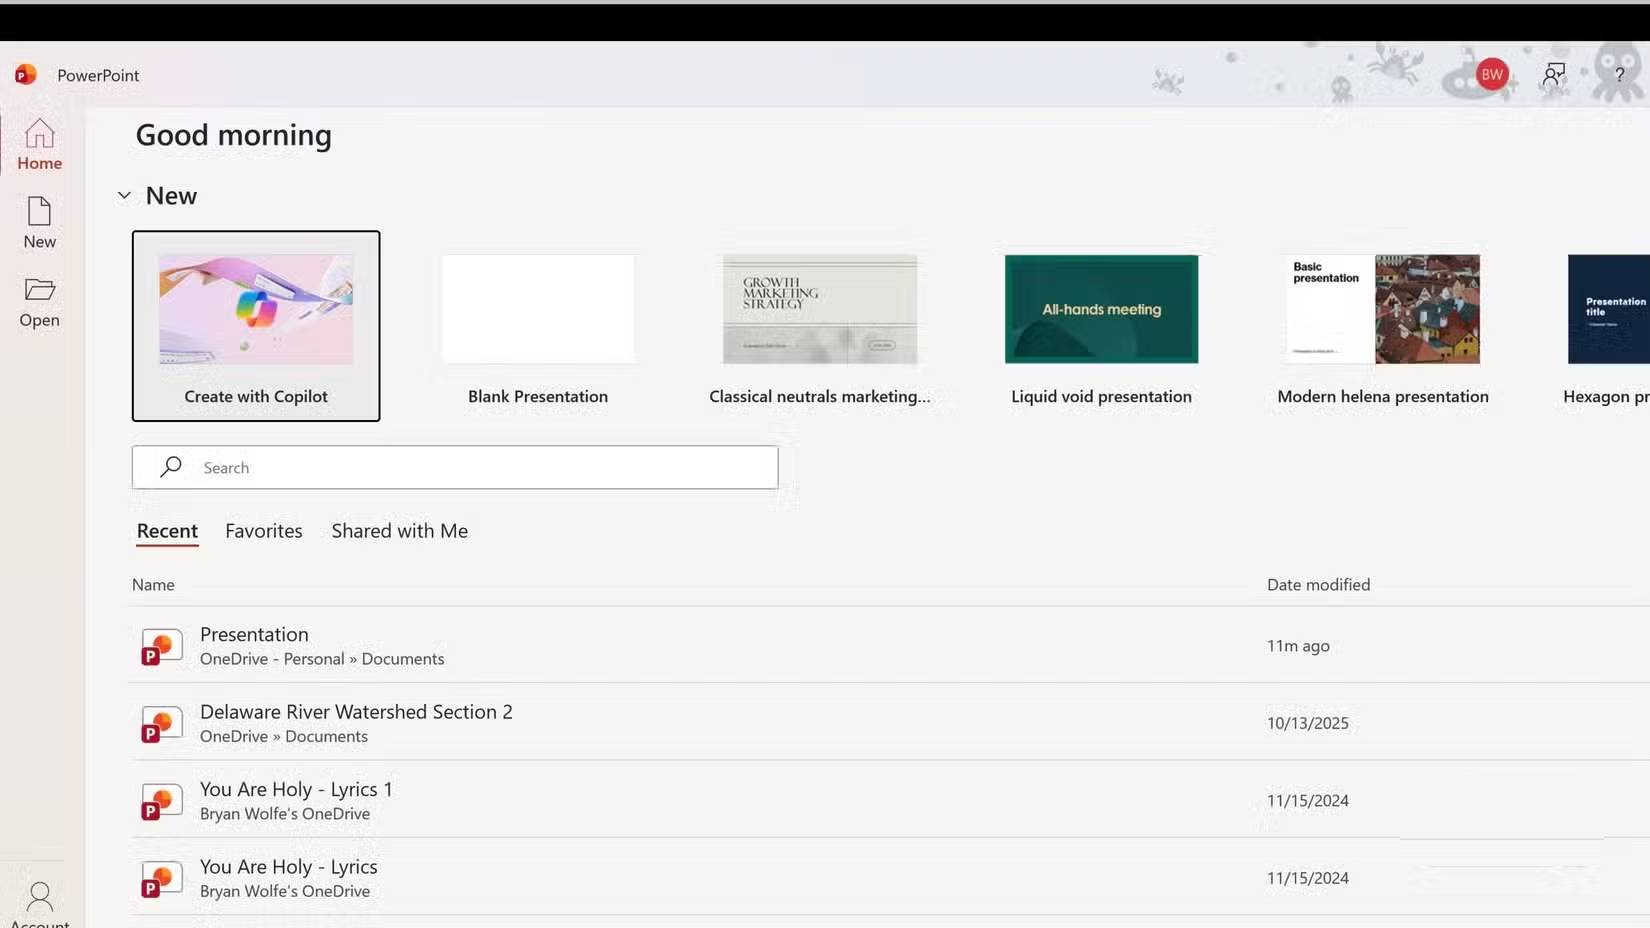This screenshot has width=1650, height=928.
Task: Click the search magnifier icon
Action: [x=171, y=467]
